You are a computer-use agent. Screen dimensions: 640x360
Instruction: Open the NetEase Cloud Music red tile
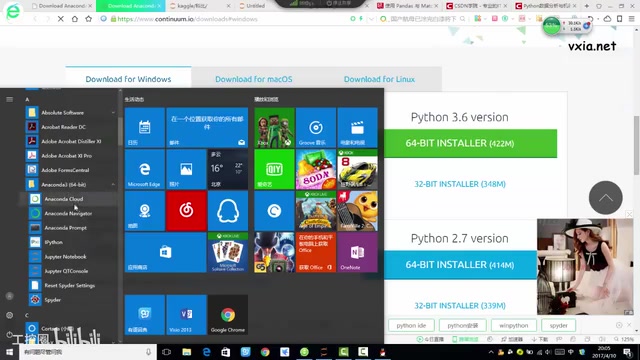pos(186,211)
